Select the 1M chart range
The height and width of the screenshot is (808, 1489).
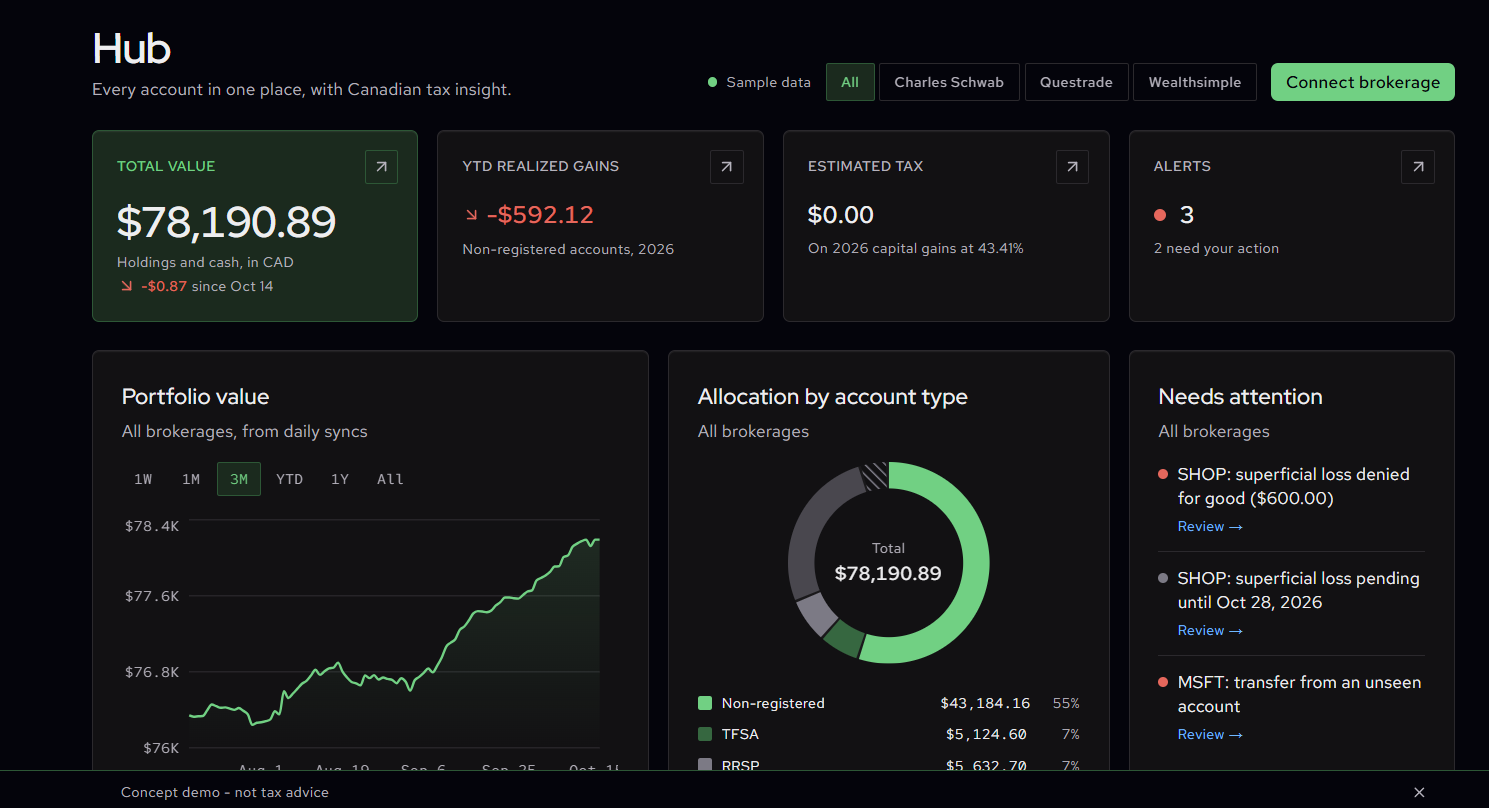pyautogui.click(x=191, y=479)
